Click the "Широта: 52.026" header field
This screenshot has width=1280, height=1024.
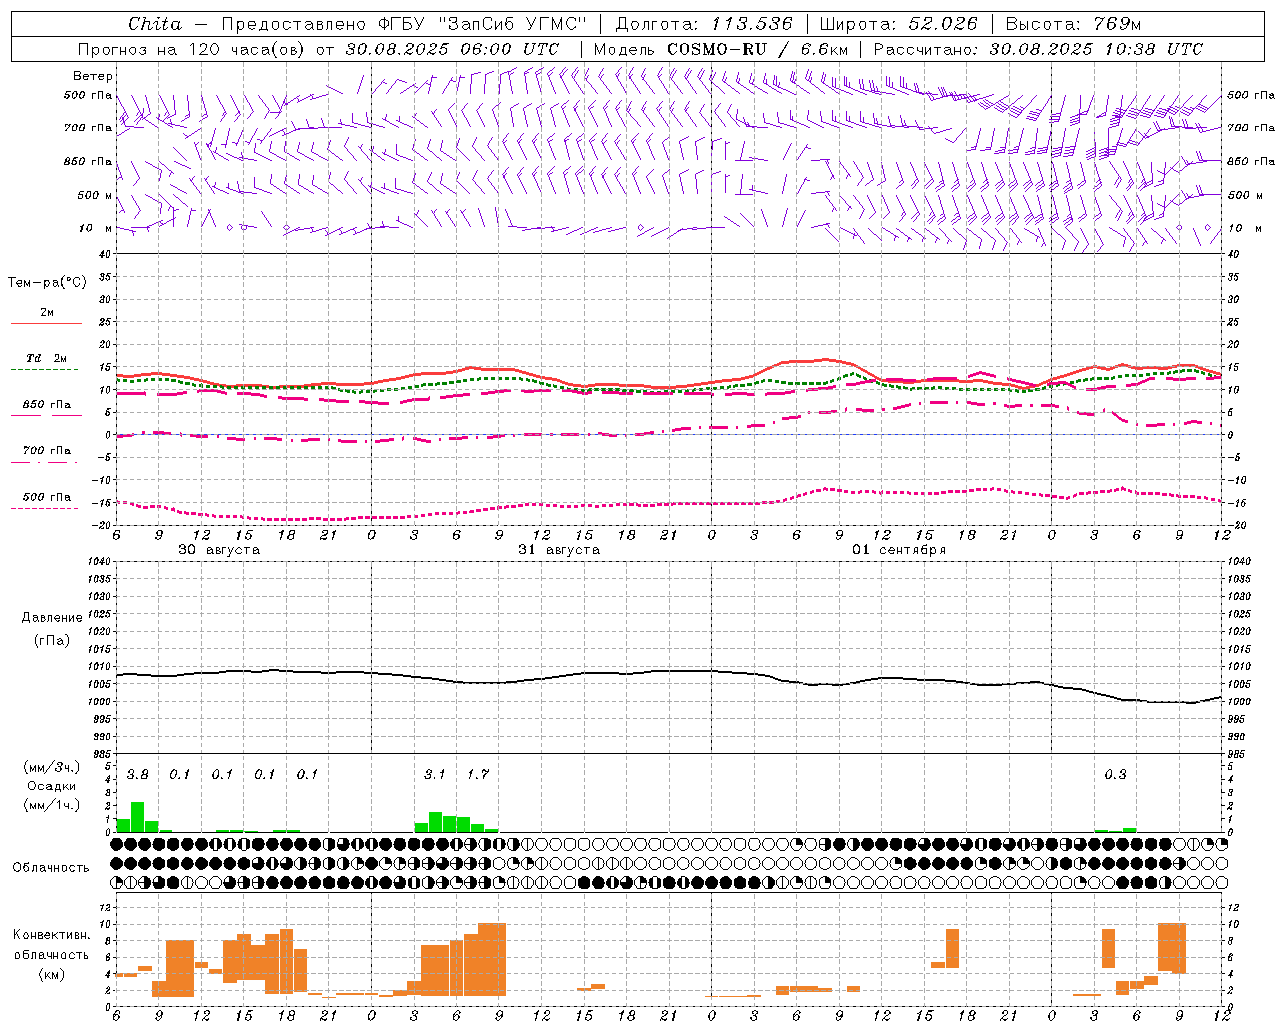pyautogui.click(x=898, y=24)
